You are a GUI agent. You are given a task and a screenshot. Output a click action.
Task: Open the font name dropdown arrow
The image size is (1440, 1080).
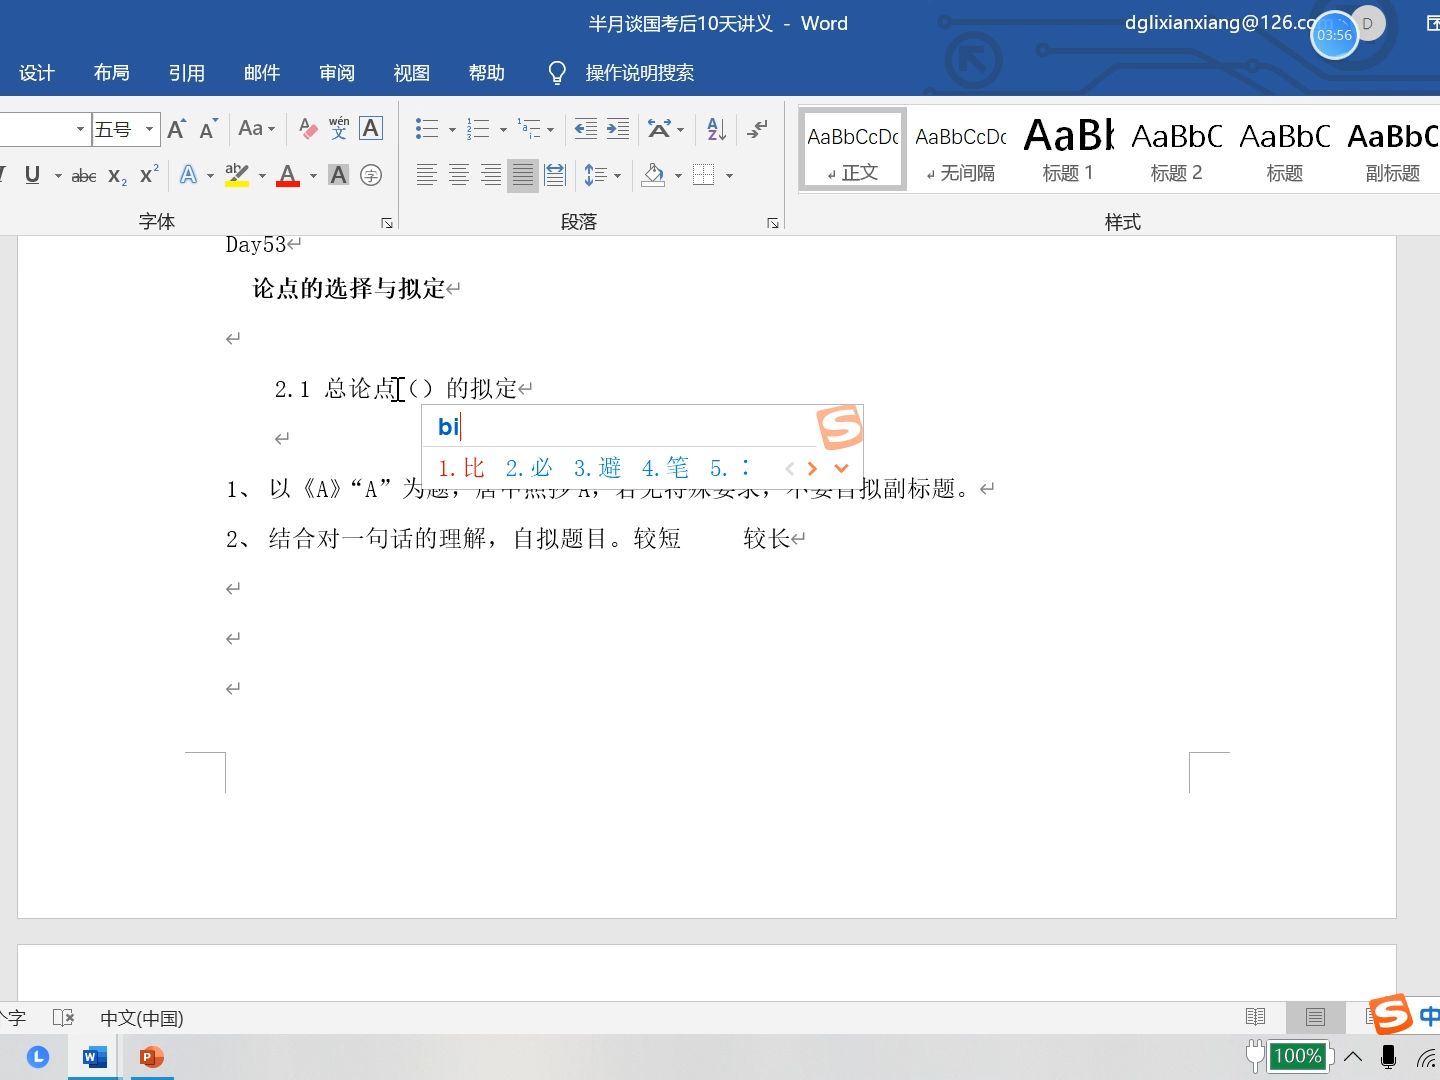80,129
